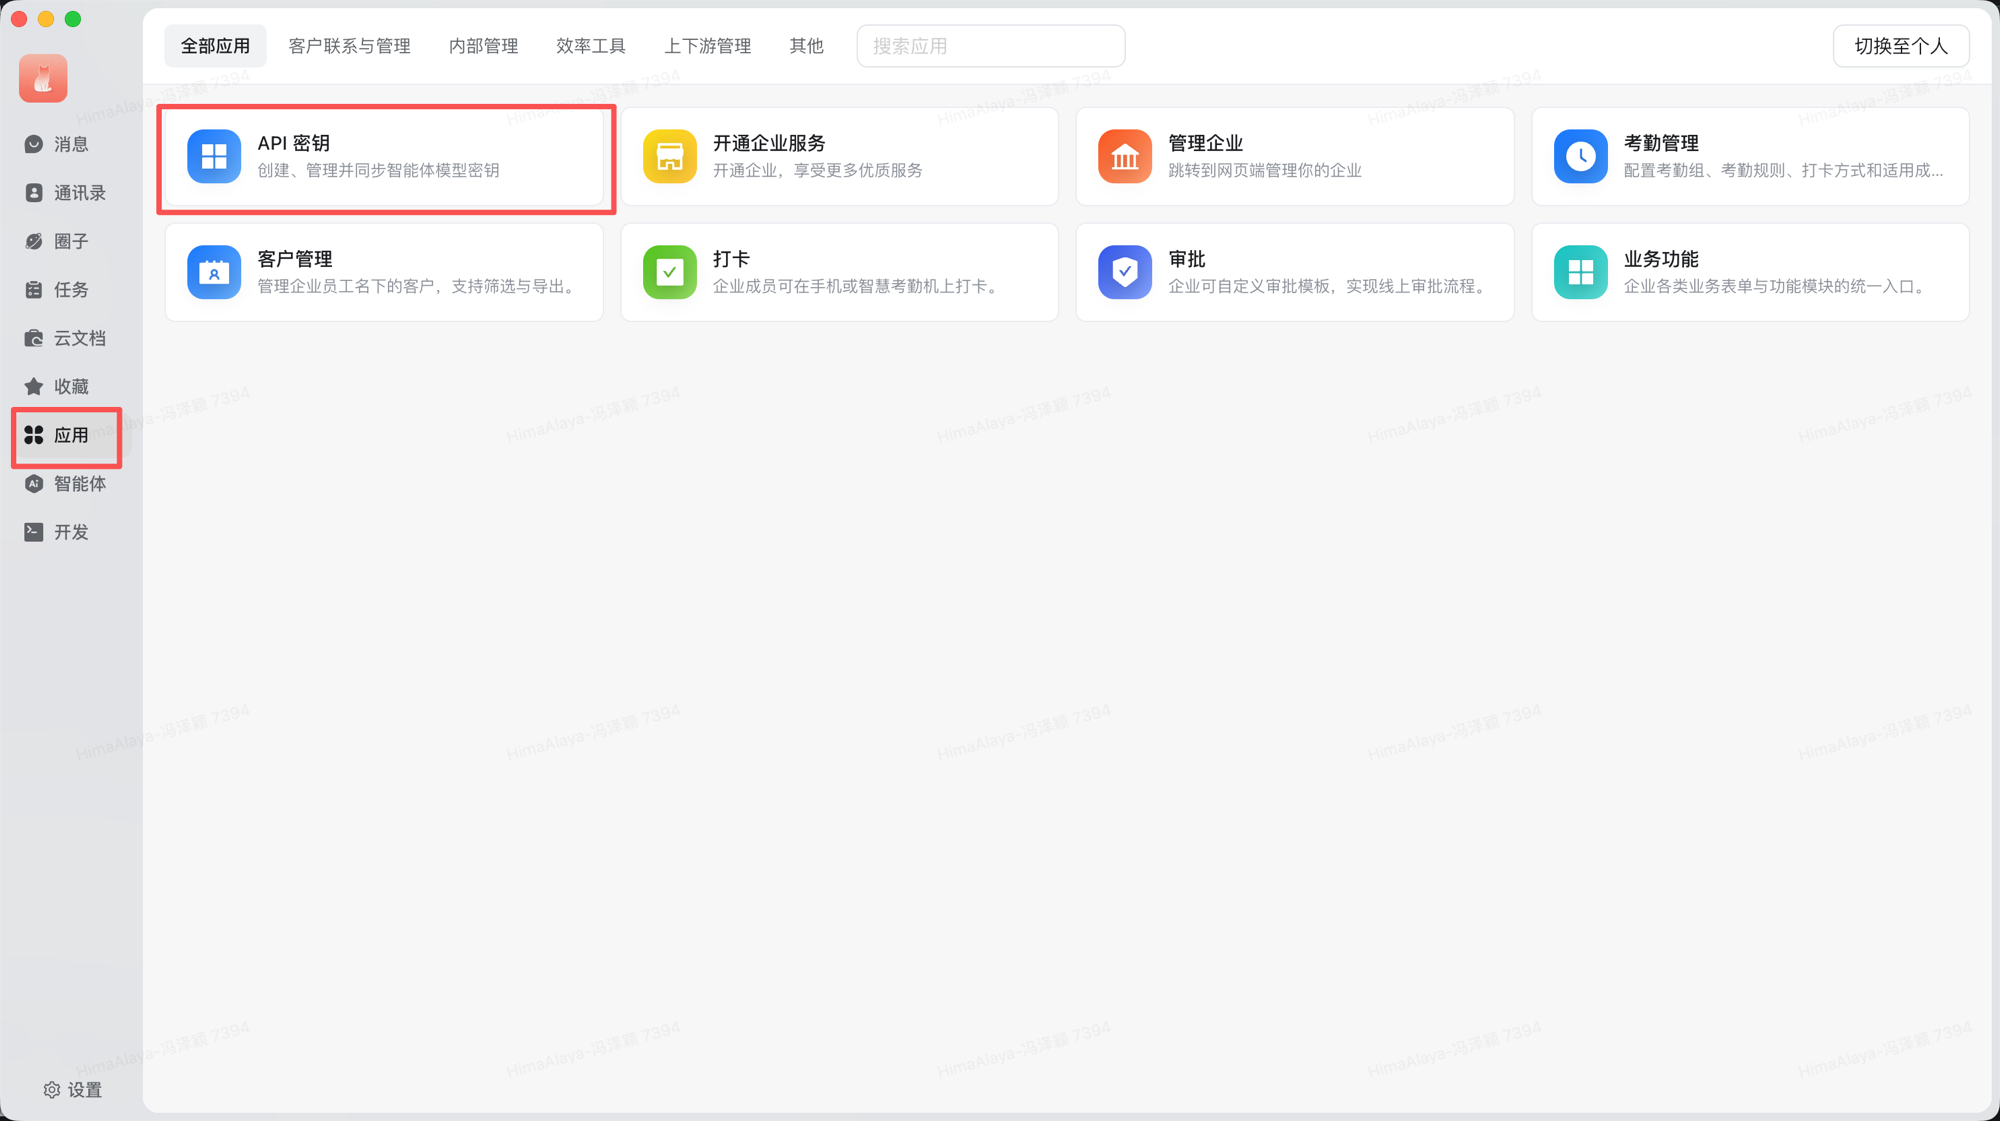
Task: Click the 企业成员可在手机或智慧考勤机上打卡 text
Action: click(x=858, y=286)
